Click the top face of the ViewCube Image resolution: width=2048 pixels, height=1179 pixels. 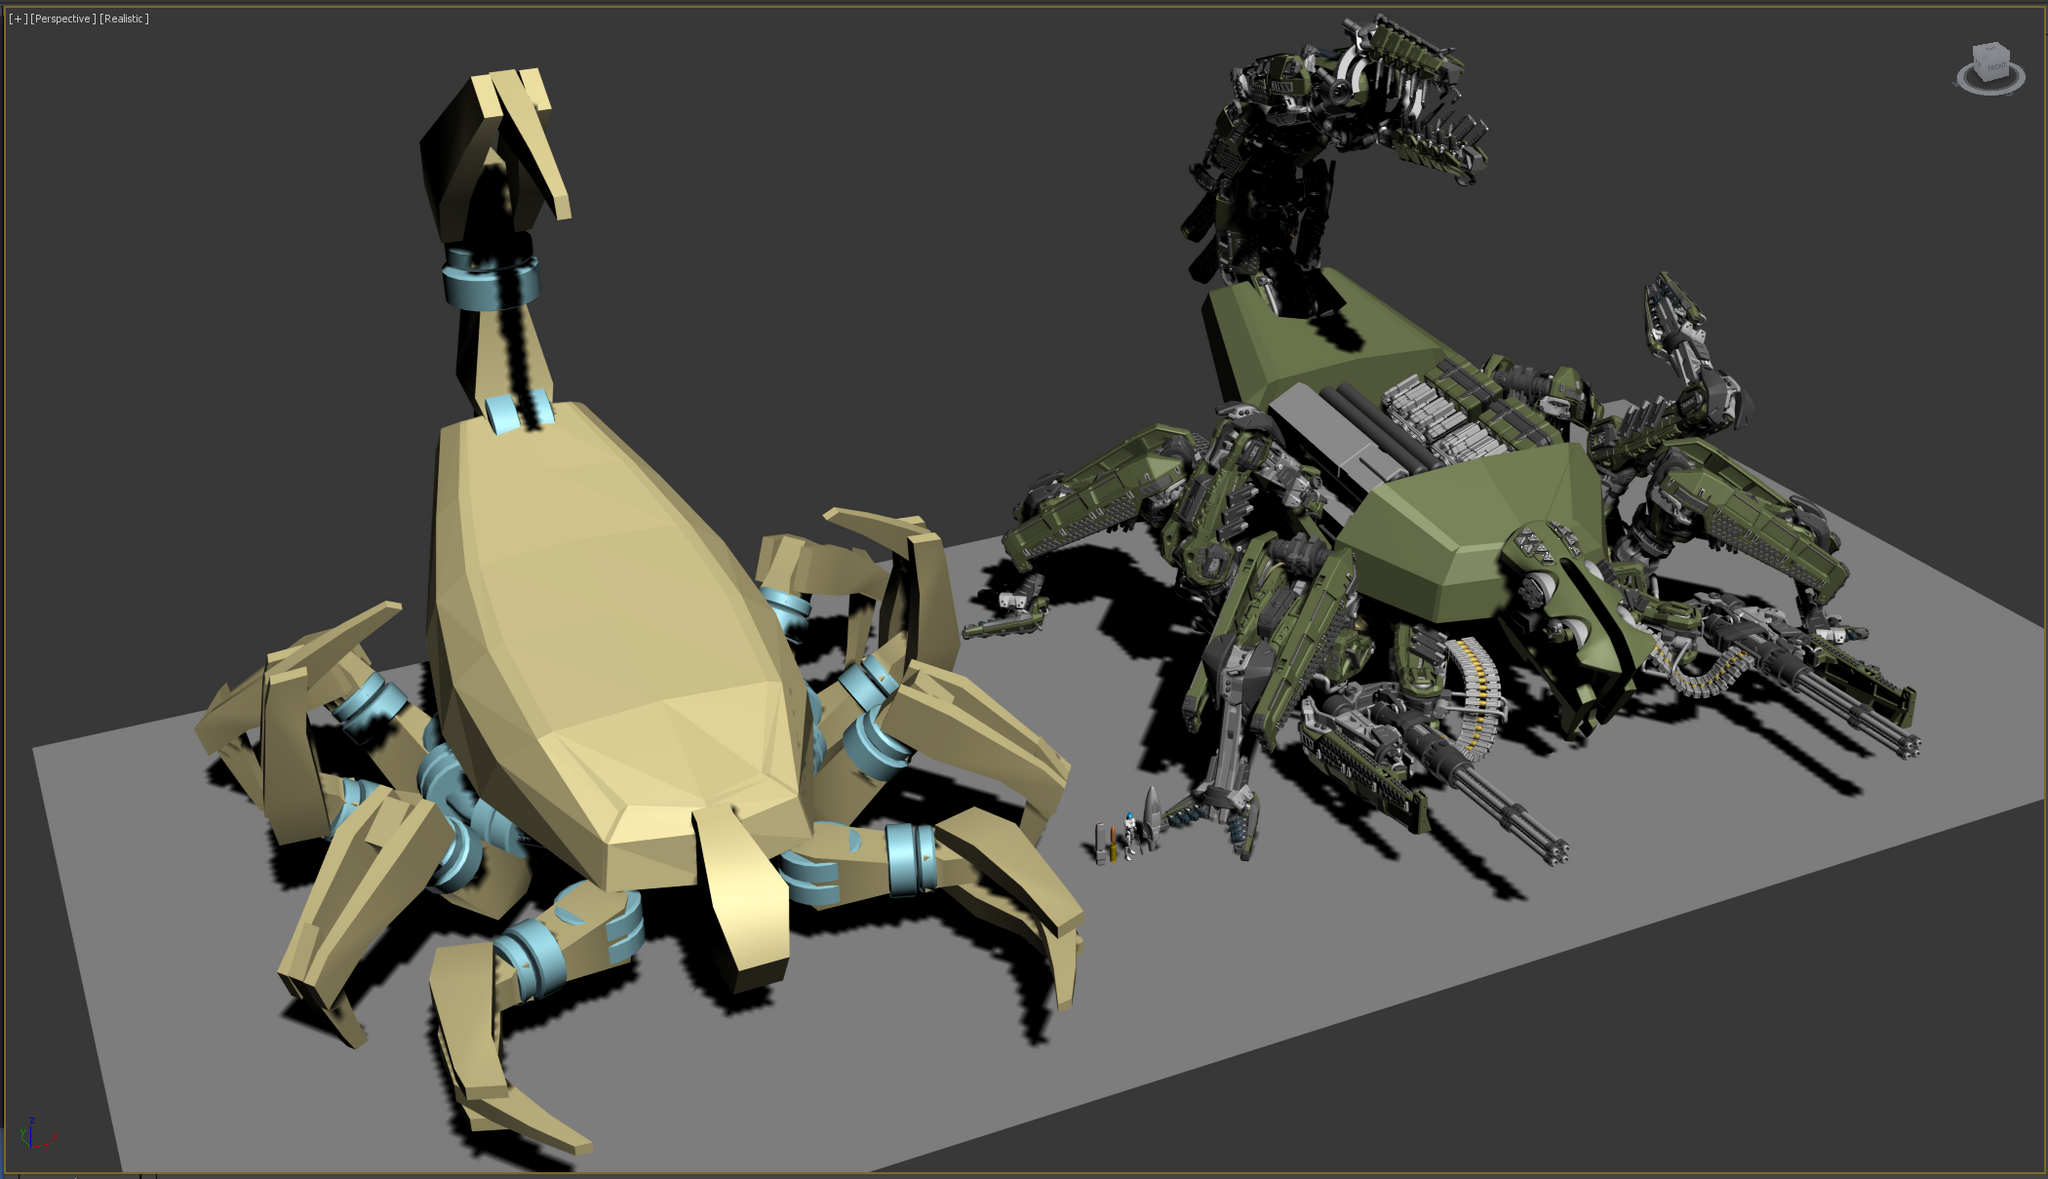pos(1989,50)
